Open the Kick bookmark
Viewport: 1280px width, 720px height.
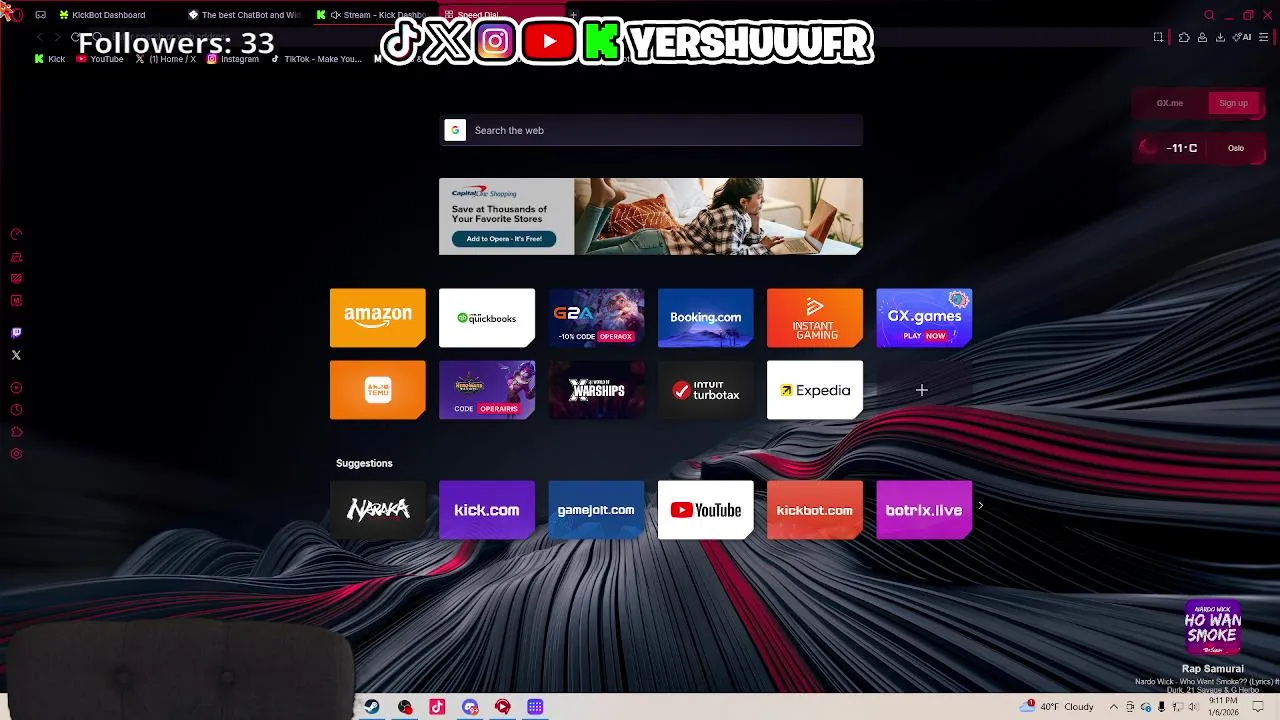click(50, 59)
